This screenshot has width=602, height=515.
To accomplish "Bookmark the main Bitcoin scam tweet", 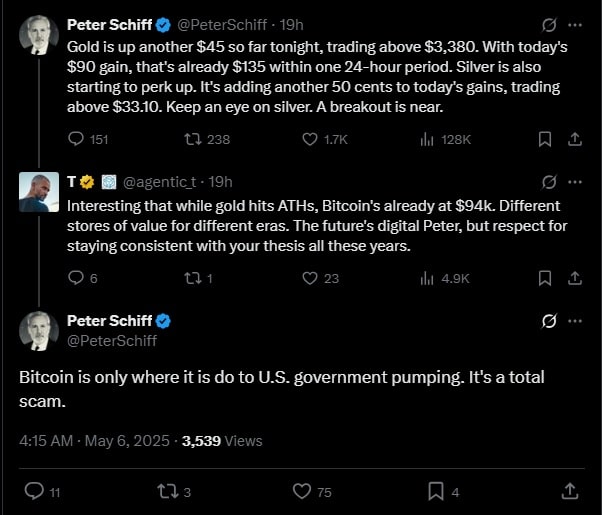I will (437, 490).
